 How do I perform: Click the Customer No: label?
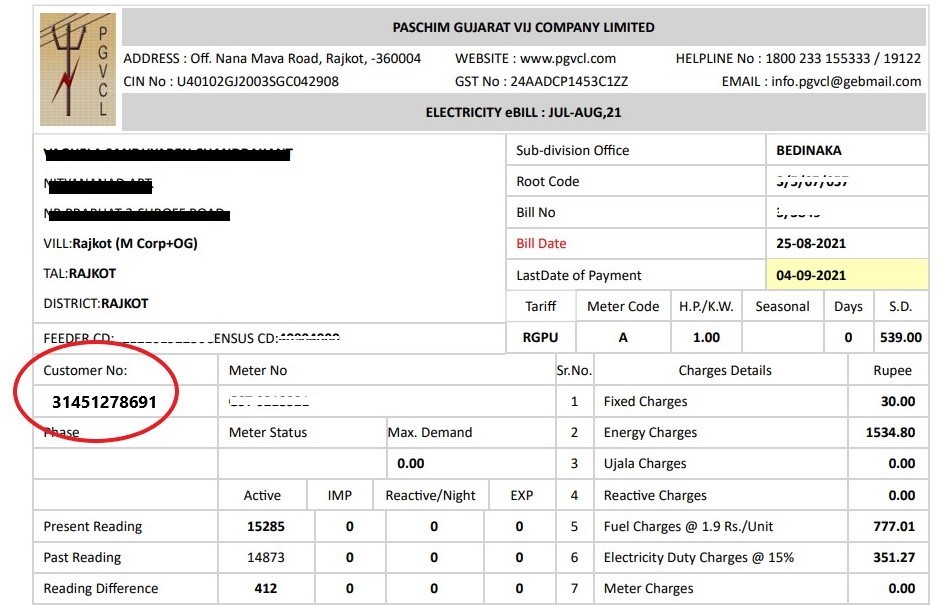point(85,370)
